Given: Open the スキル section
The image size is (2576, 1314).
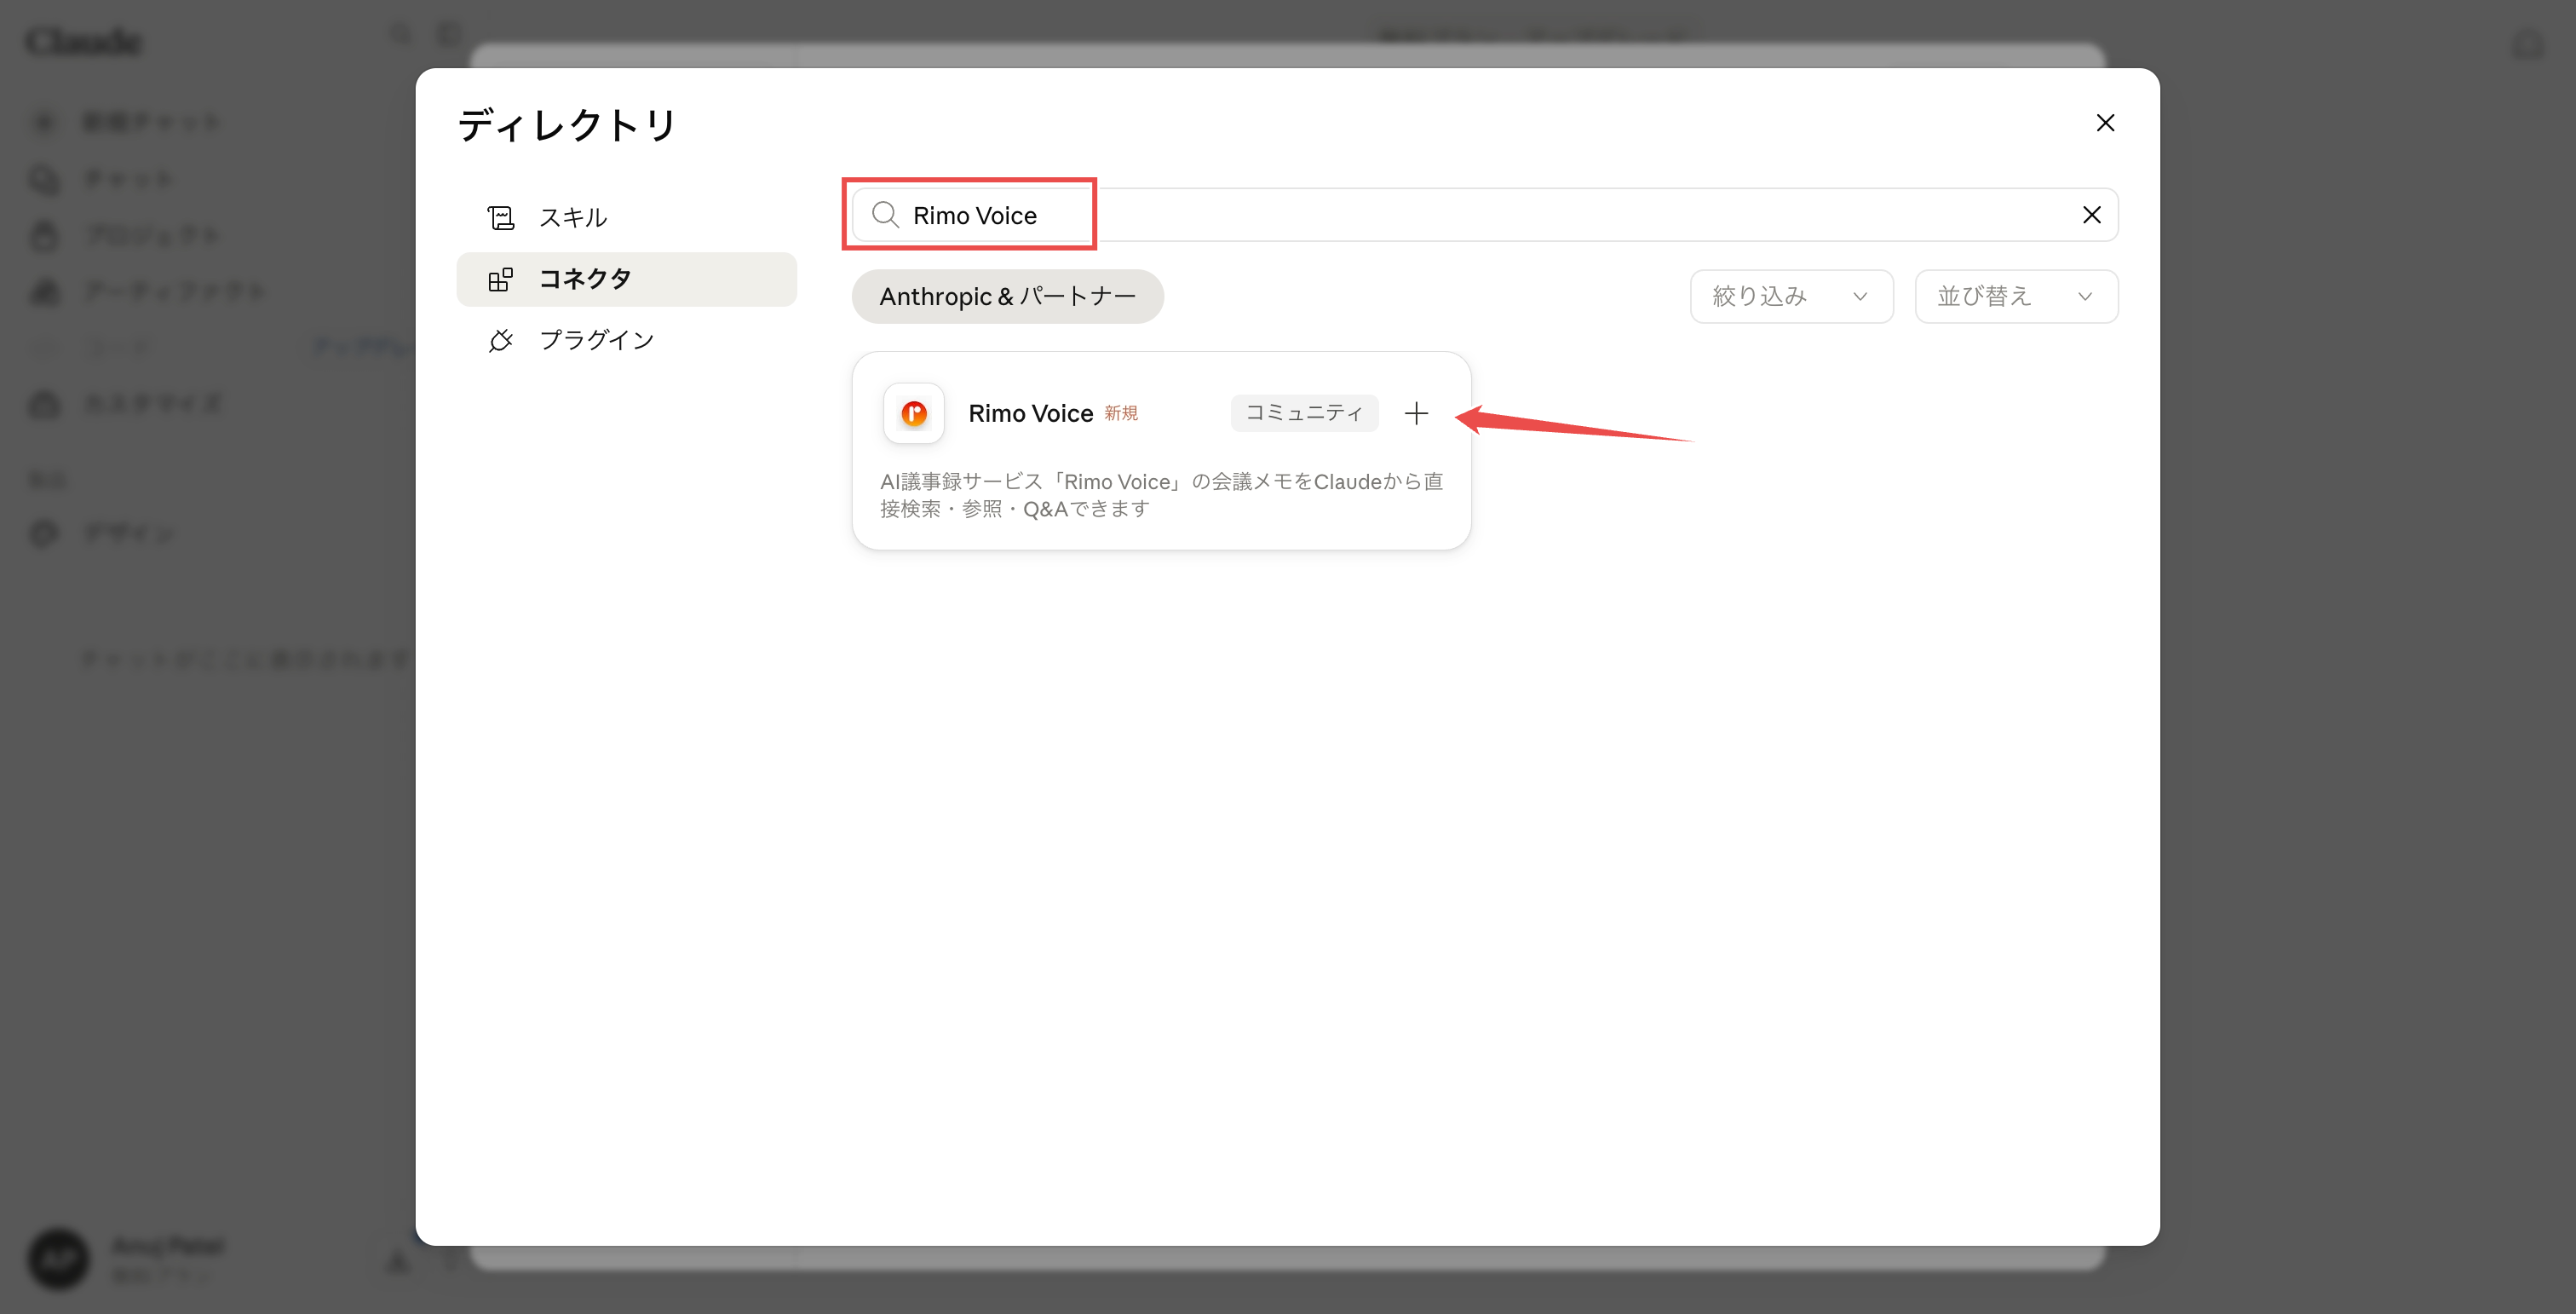Looking at the screenshot, I should [626, 217].
